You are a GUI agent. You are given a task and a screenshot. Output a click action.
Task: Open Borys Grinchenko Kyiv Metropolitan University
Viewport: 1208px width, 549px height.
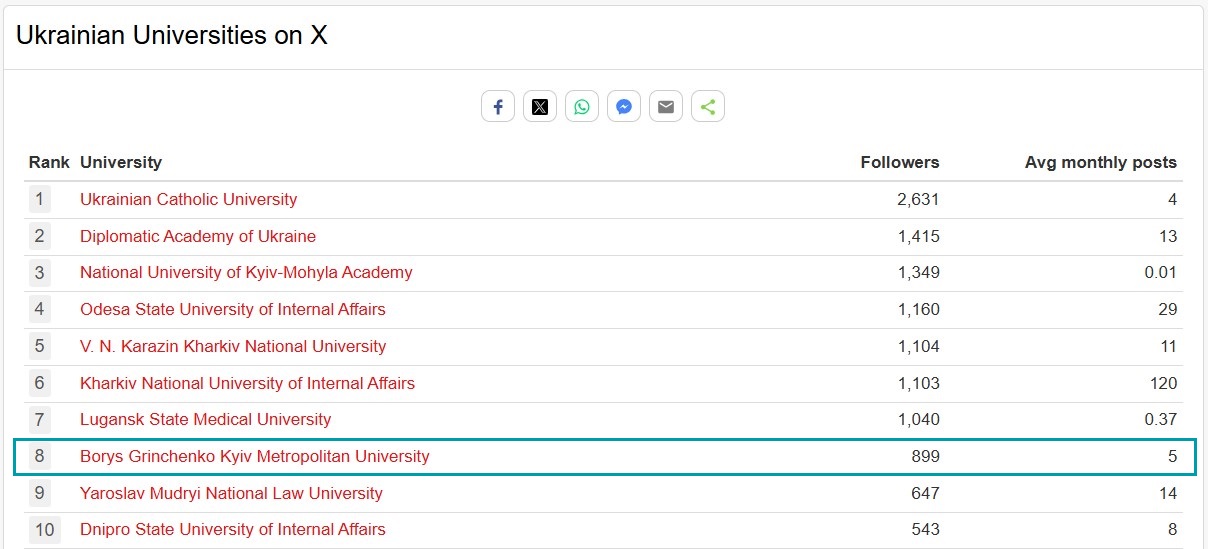point(254,456)
